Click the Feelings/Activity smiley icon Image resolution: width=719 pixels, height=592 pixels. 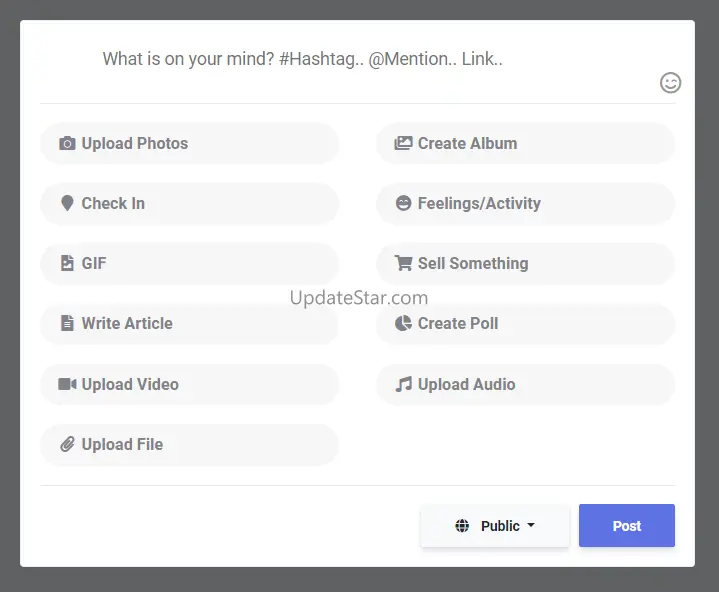tap(403, 204)
